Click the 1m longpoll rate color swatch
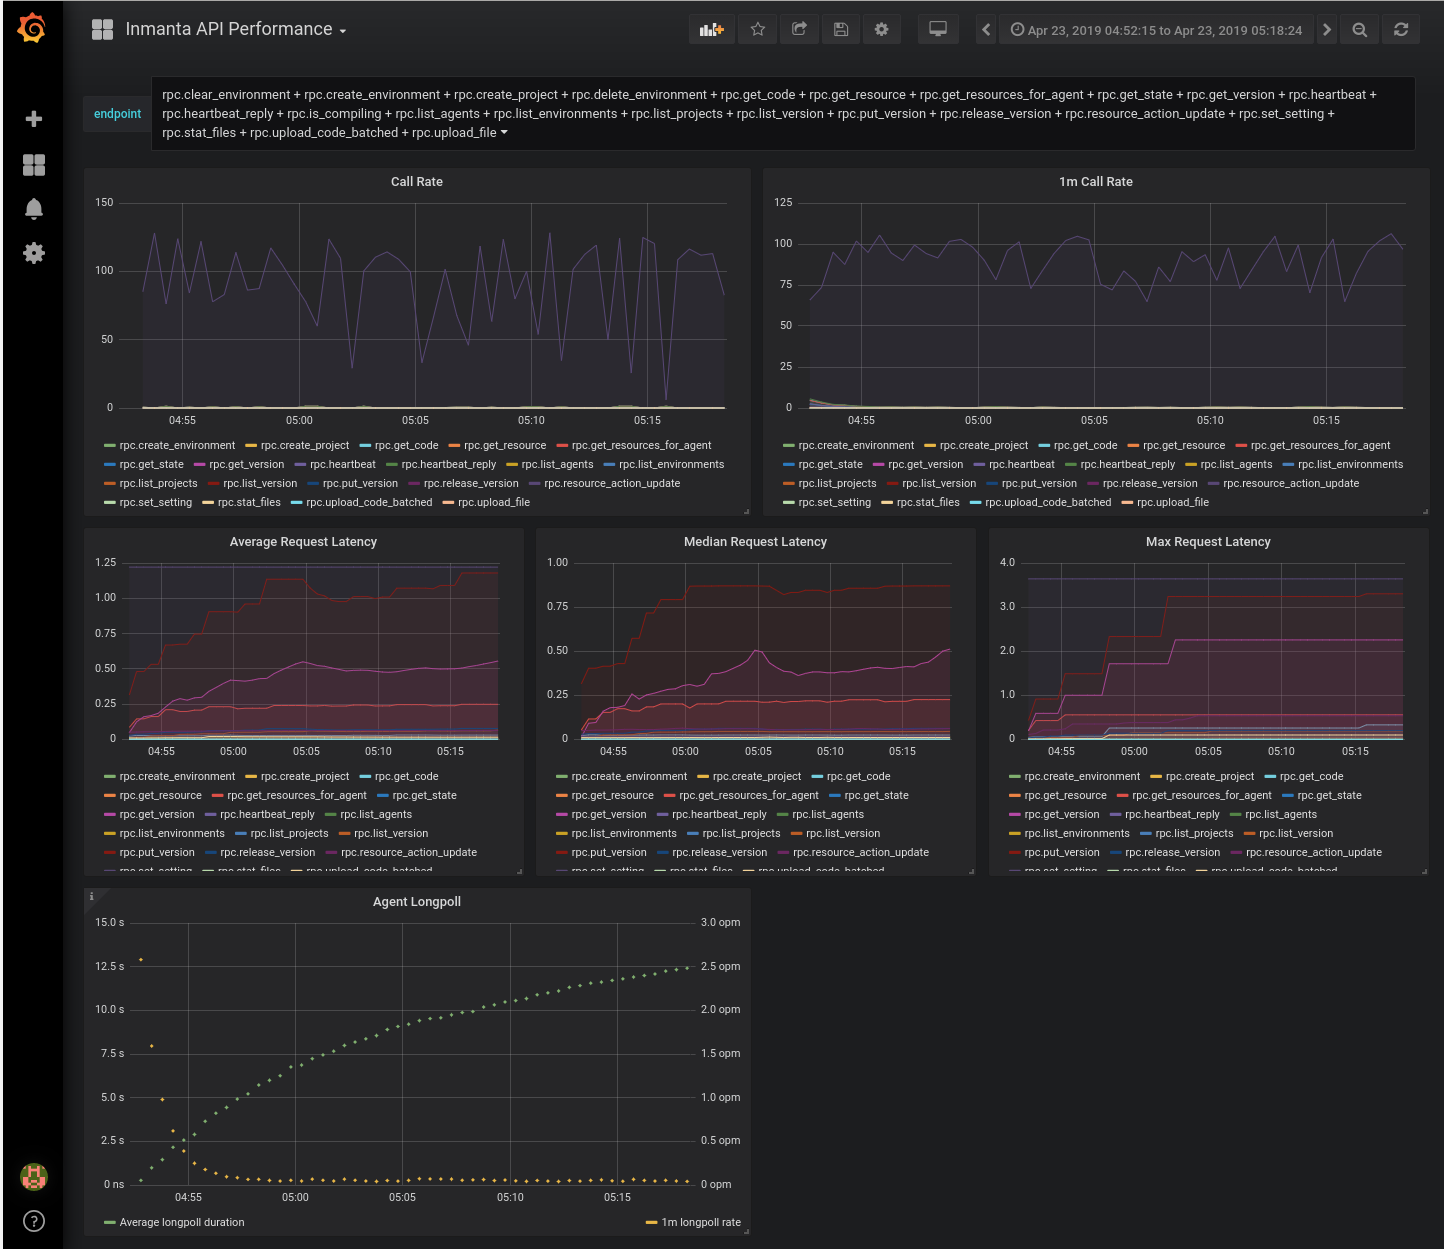Image resolution: width=1444 pixels, height=1249 pixels. point(652,1223)
